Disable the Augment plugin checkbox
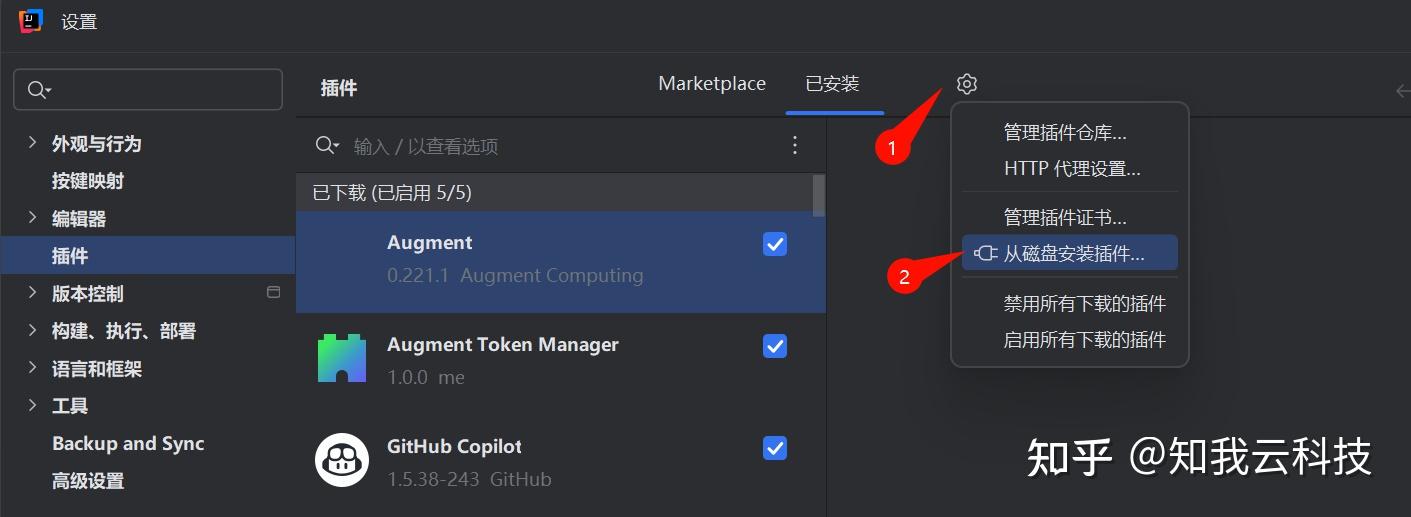 coord(775,244)
